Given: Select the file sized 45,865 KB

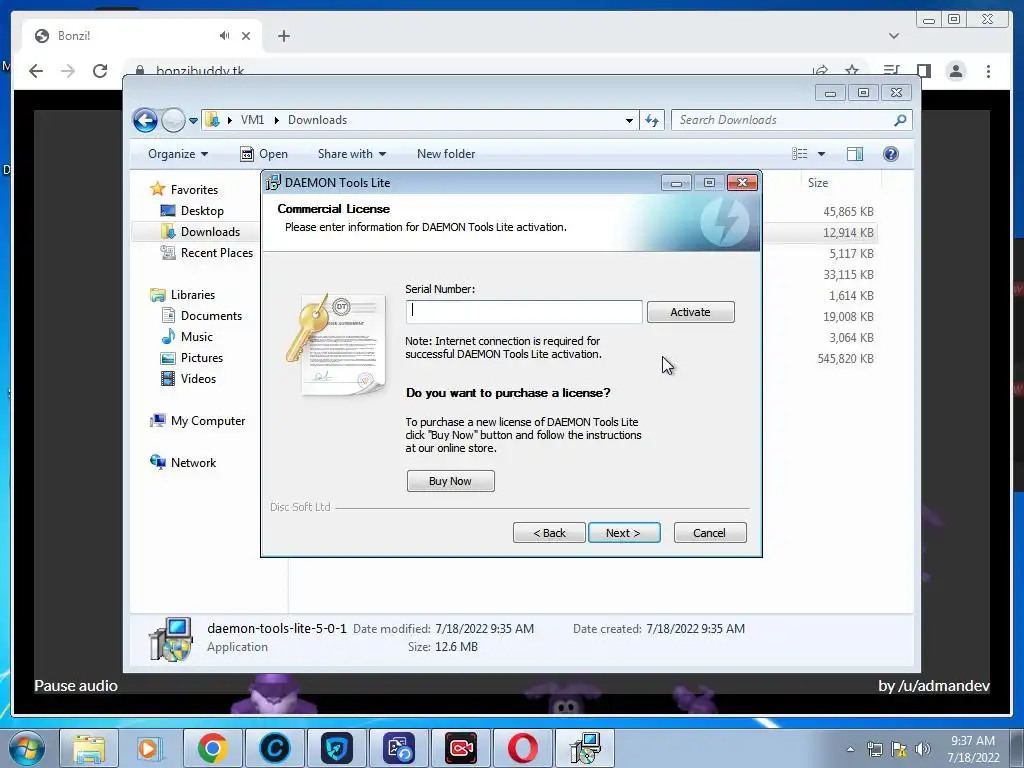Looking at the screenshot, I should point(848,212).
